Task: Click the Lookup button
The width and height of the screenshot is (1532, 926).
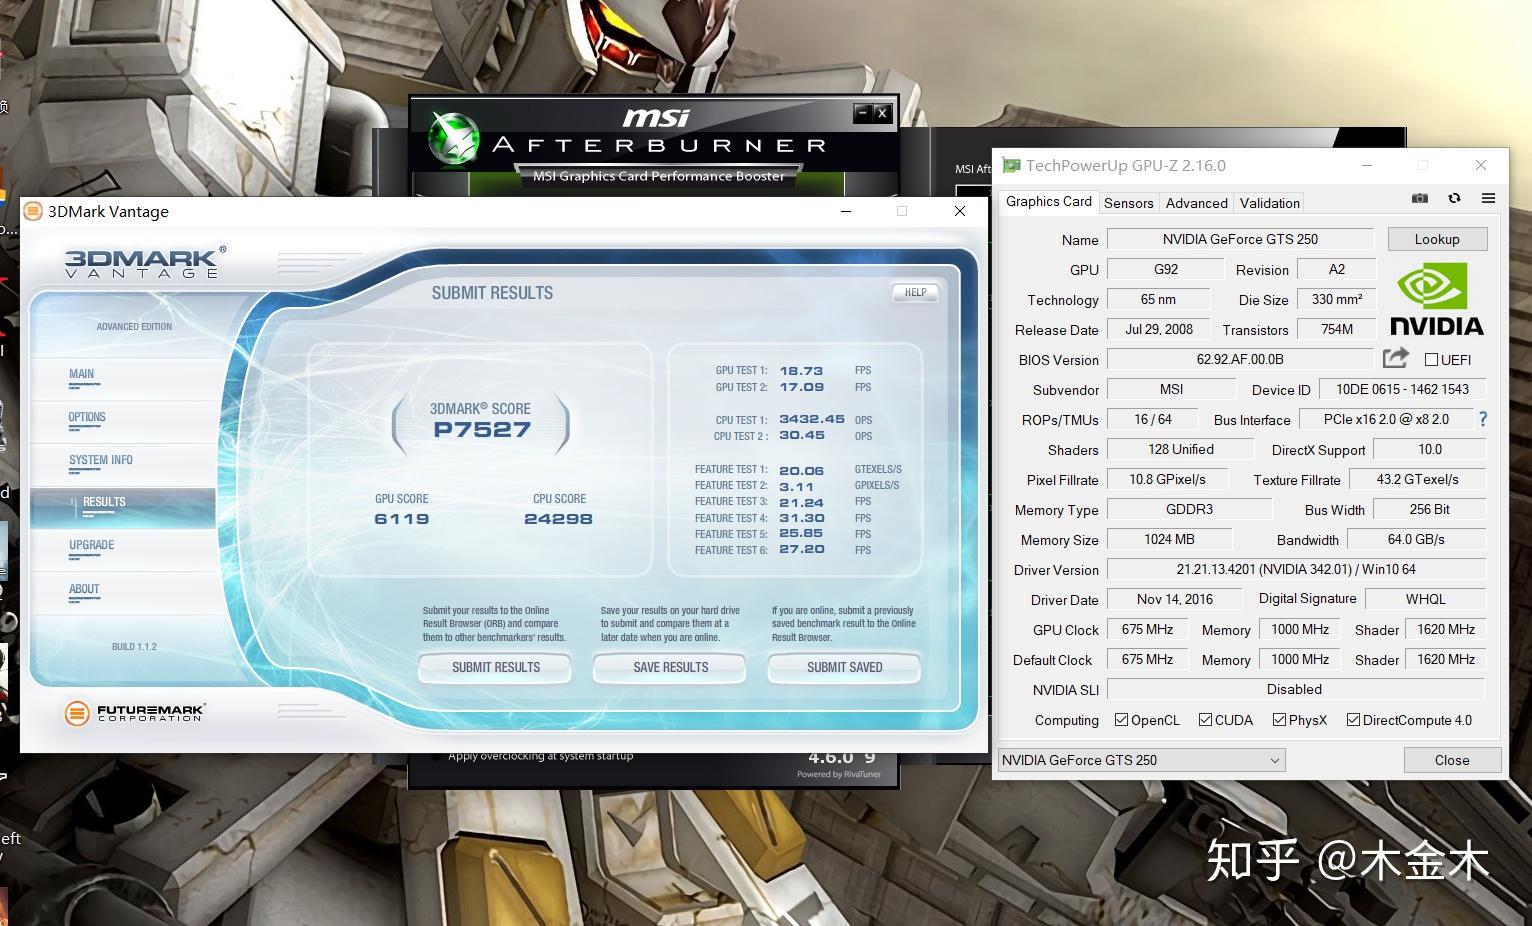Action: (x=1437, y=239)
